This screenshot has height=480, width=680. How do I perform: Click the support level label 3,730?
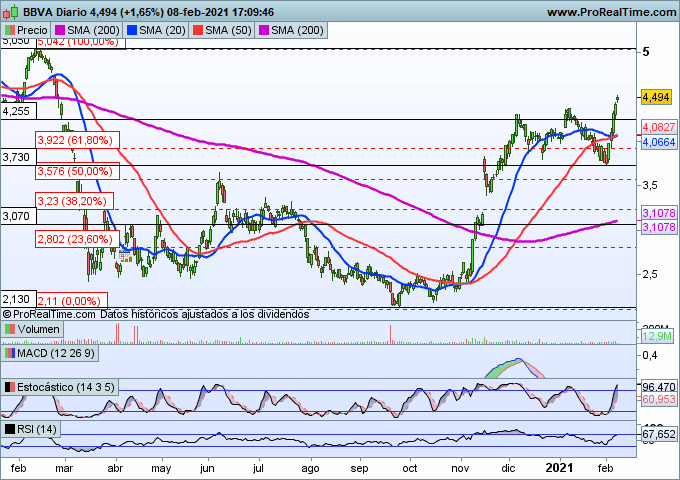pyautogui.click(x=19, y=157)
